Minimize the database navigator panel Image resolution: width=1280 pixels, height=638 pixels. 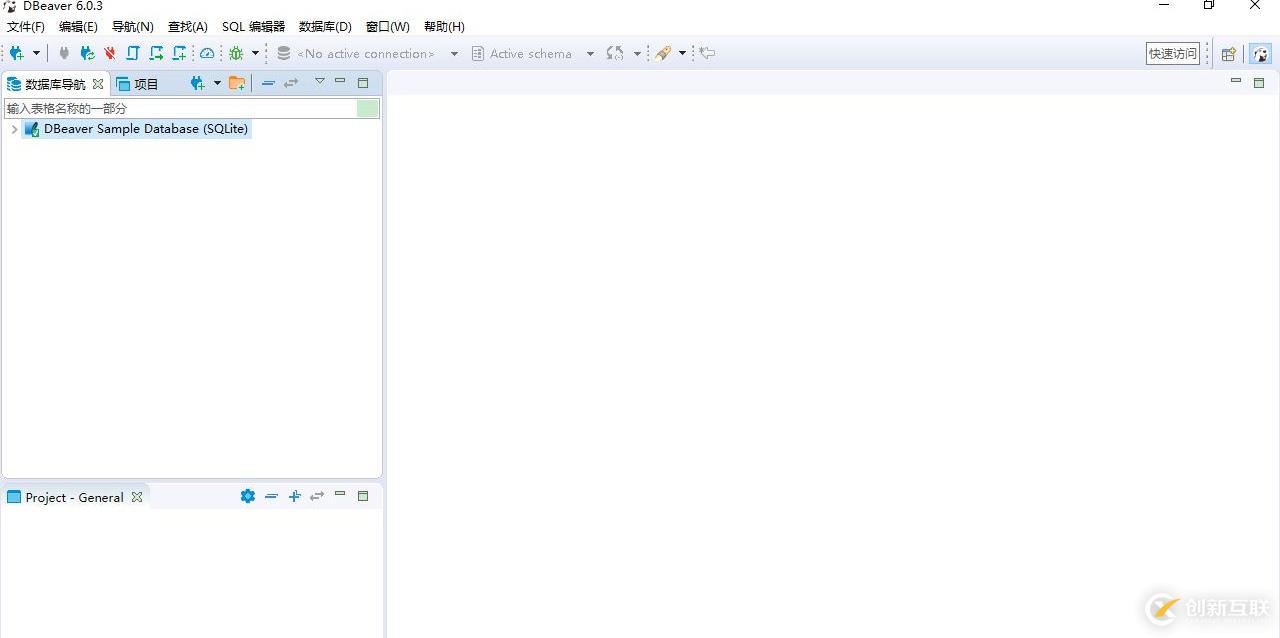(340, 81)
